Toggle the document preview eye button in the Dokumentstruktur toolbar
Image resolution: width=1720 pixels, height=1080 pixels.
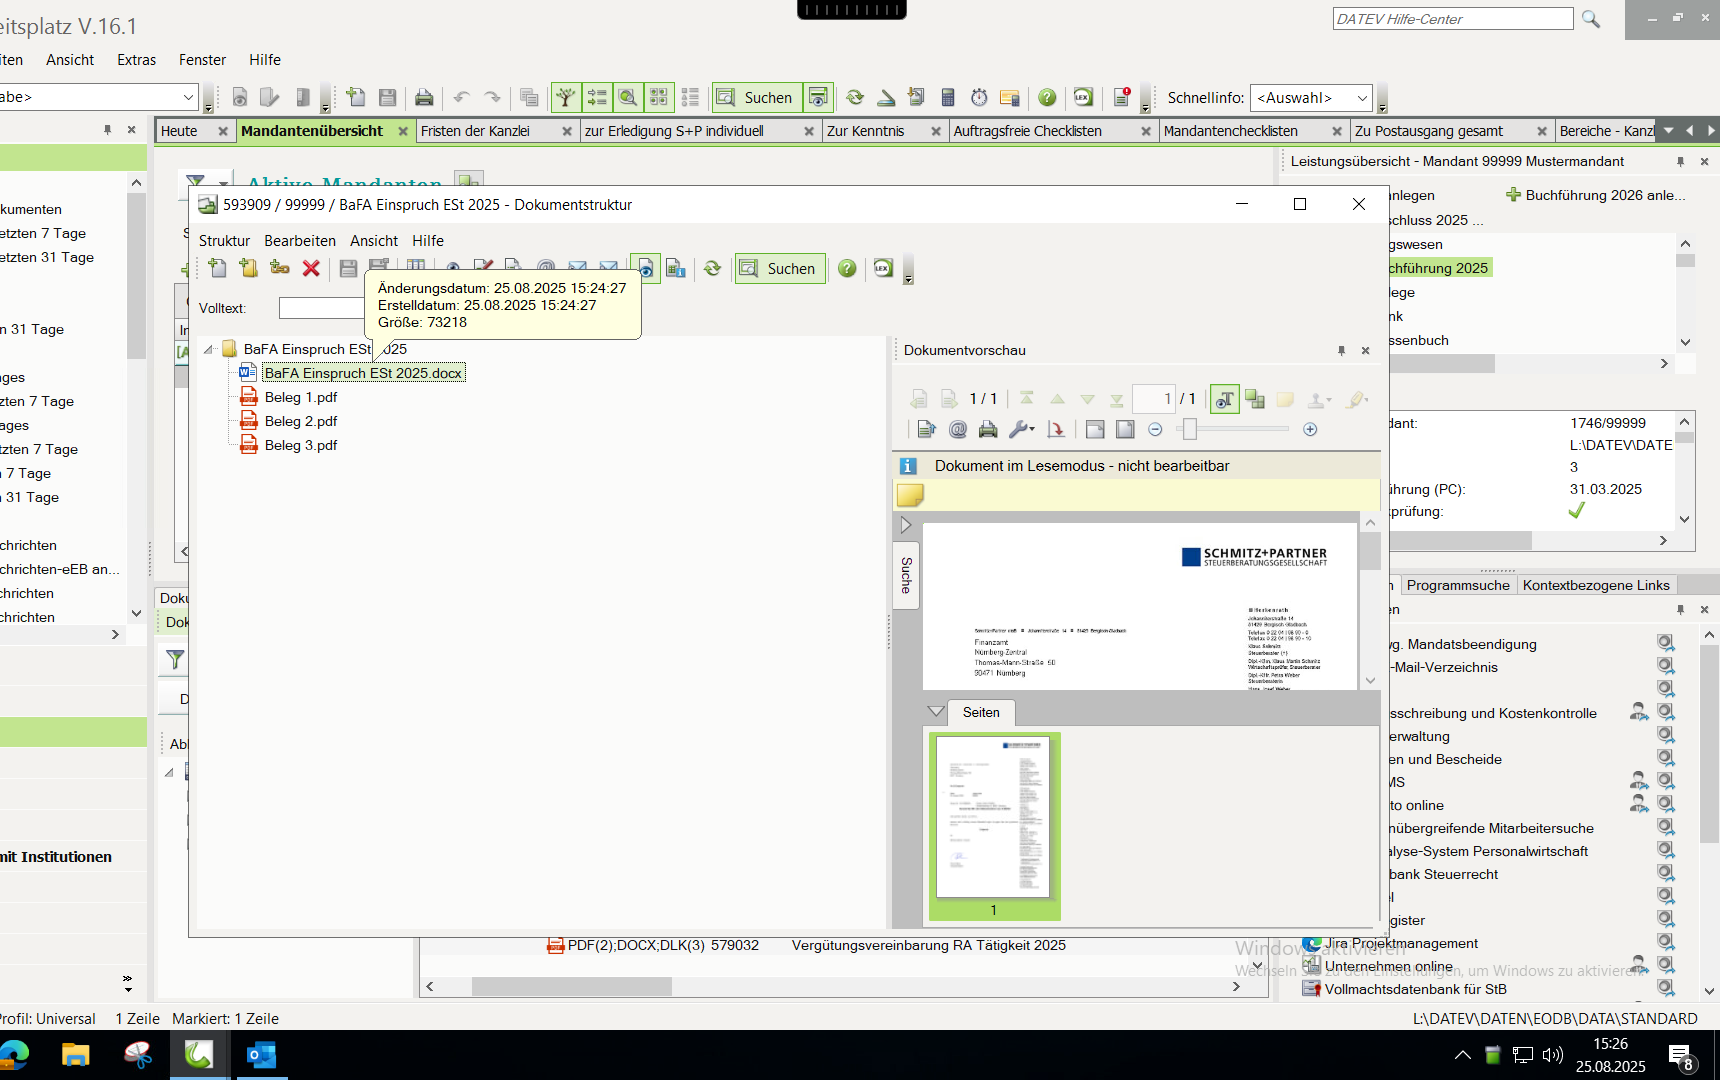[x=645, y=268]
